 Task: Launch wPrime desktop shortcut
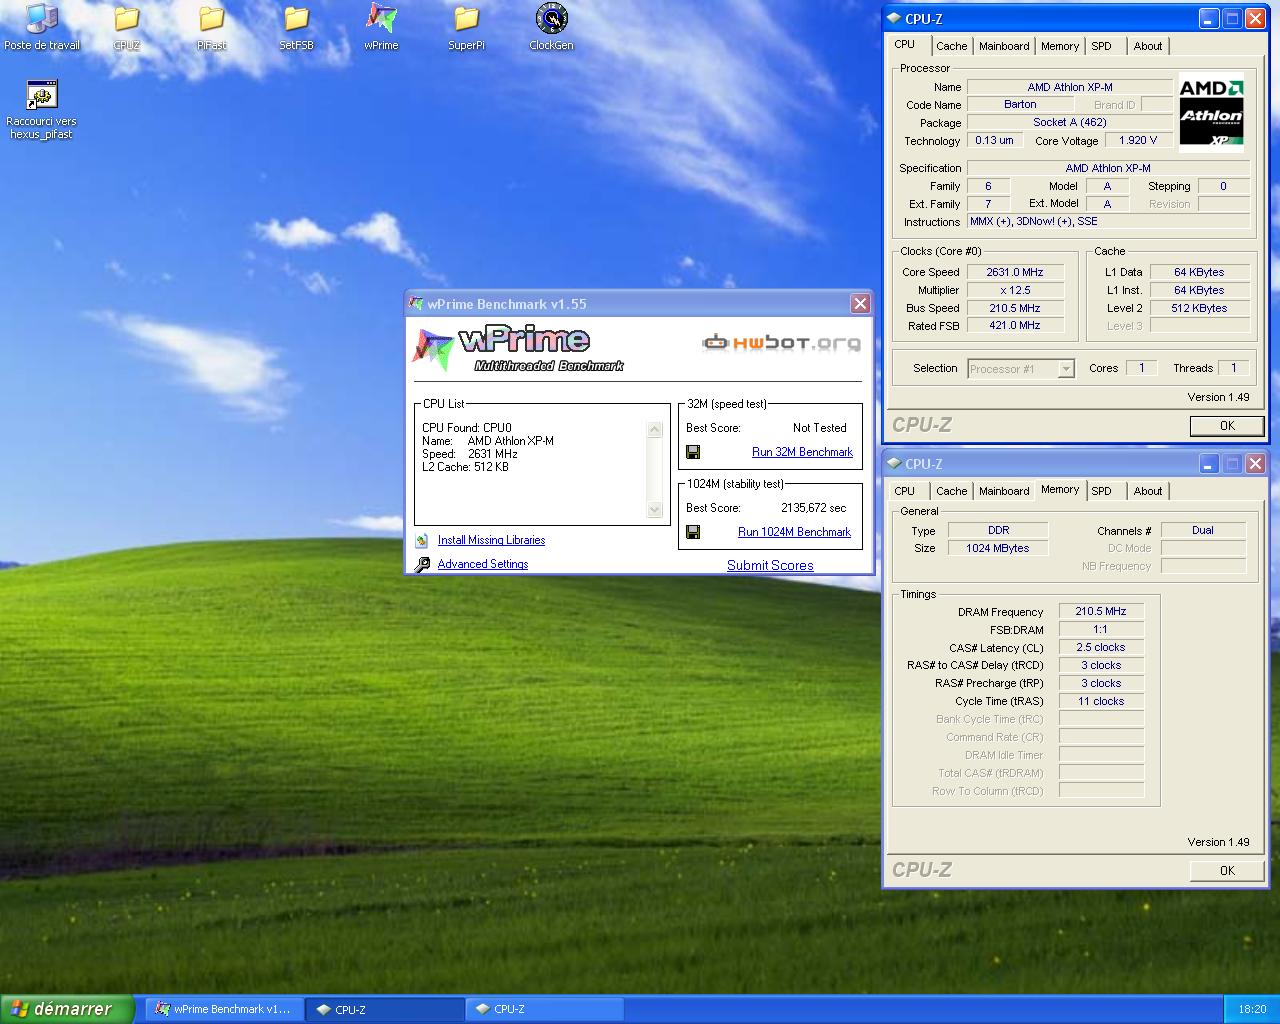click(x=381, y=27)
